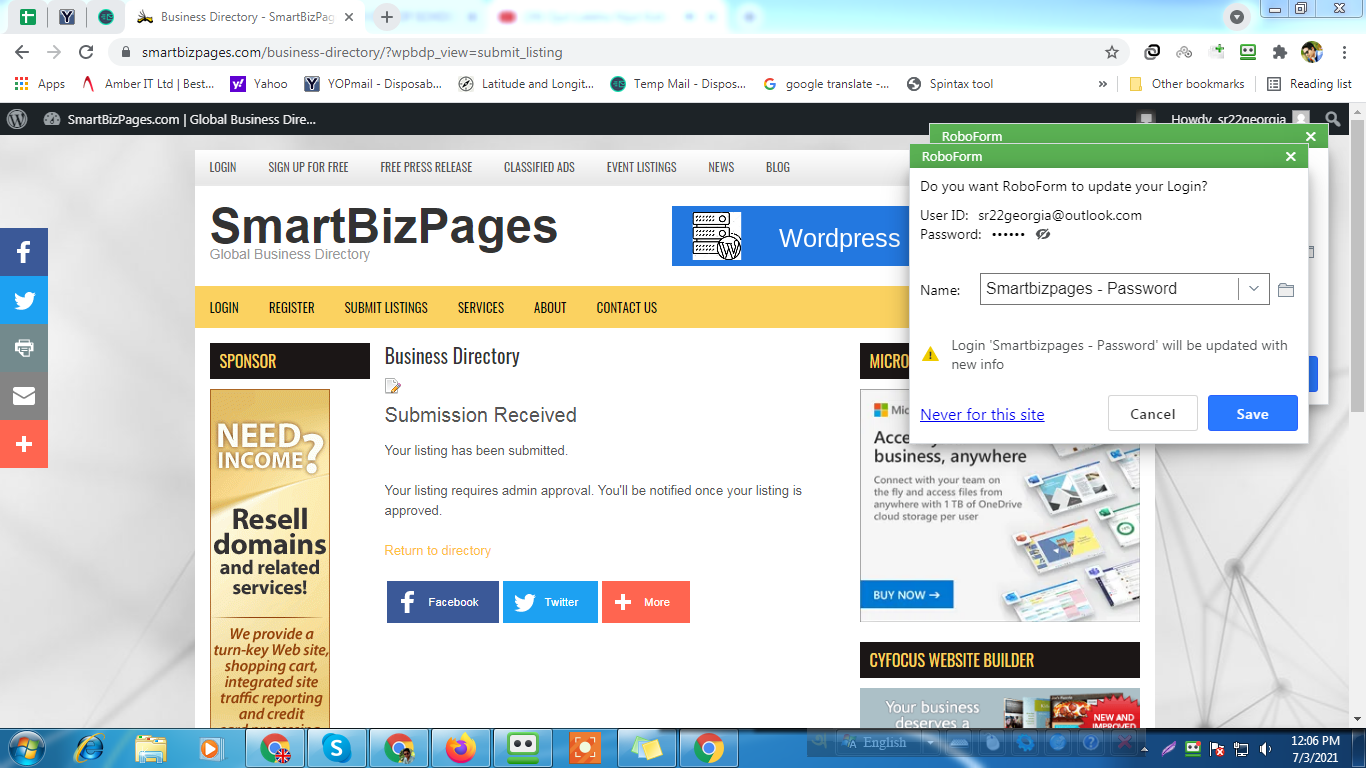
Task: Share via sidebar Twitter icon
Action: (24, 300)
